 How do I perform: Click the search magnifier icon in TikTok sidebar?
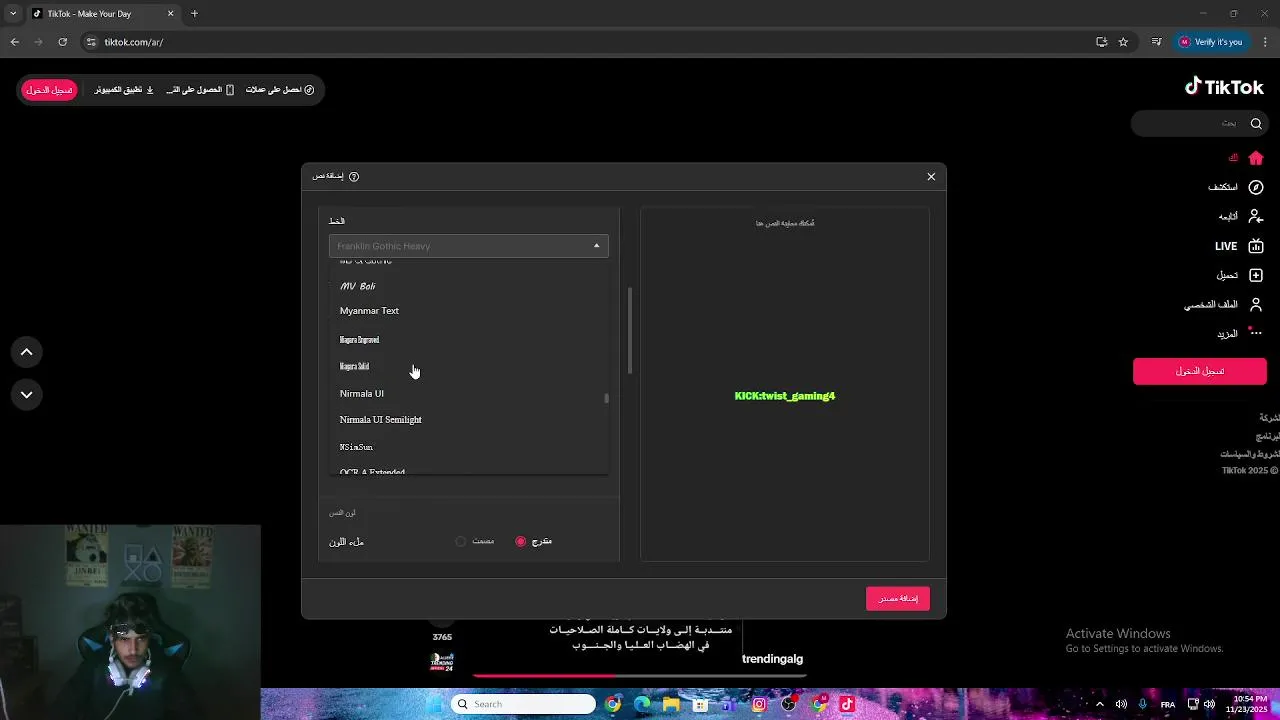coord(1256,123)
